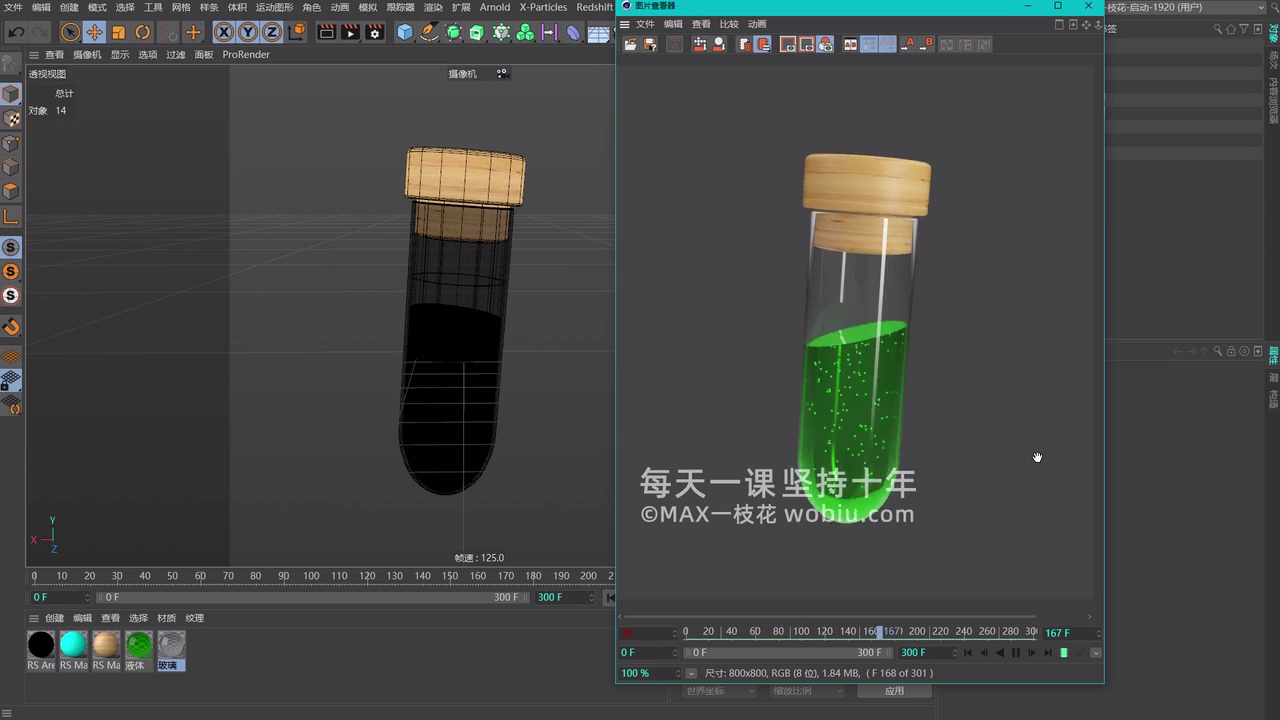Select the Scale tool icon
The image size is (1280, 720).
pyautogui.click(x=119, y=32)
